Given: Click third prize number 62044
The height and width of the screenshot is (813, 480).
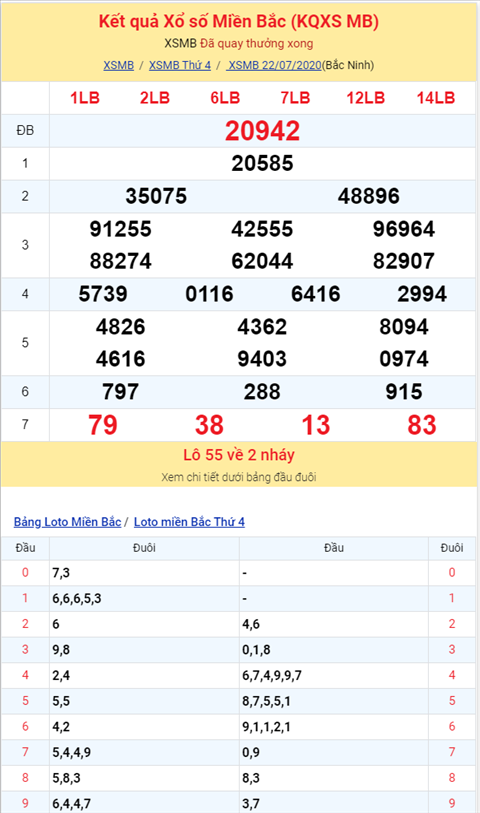Looking at the screenshot, I should 262,261.
